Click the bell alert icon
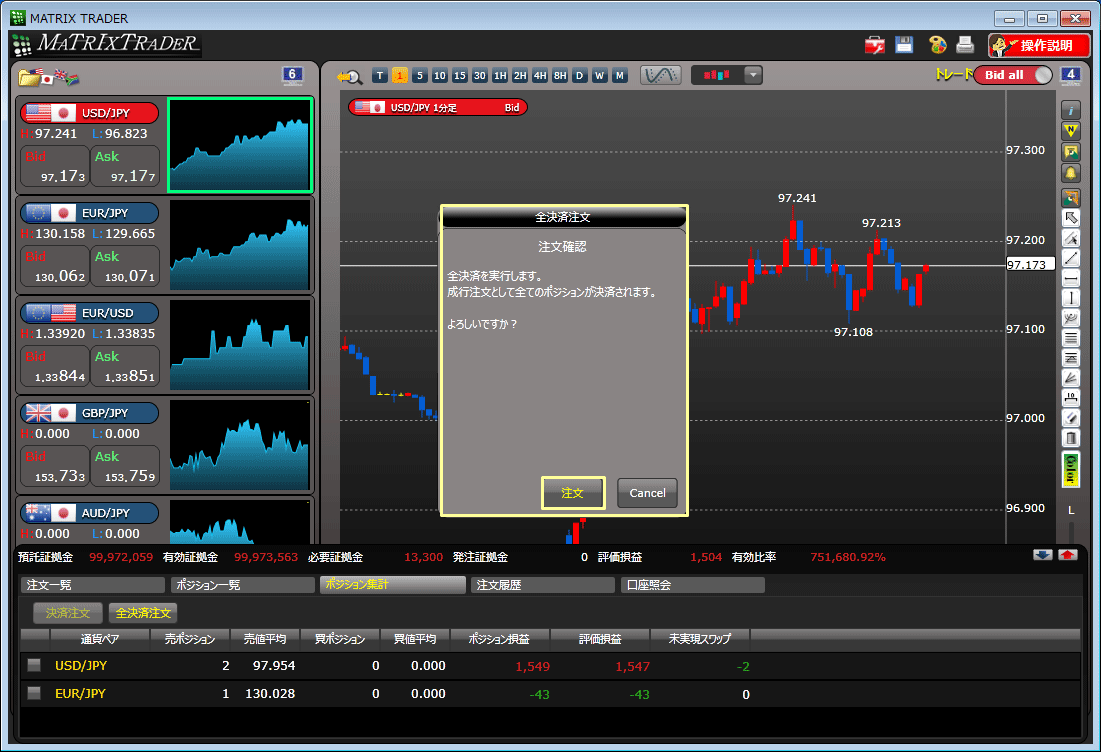The image size is (1101, 752). coord(1070,173)
